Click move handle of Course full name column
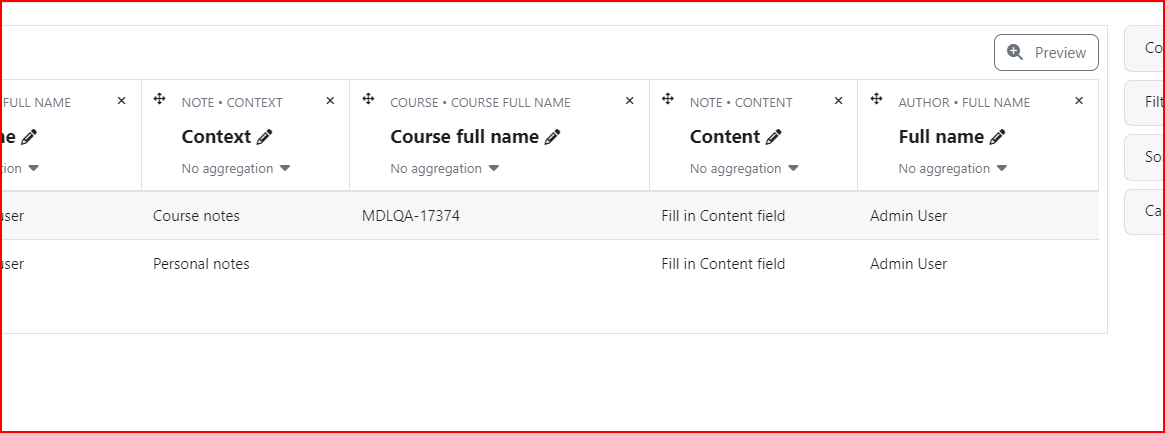1165x433 pixels. (x=368, y=99)
